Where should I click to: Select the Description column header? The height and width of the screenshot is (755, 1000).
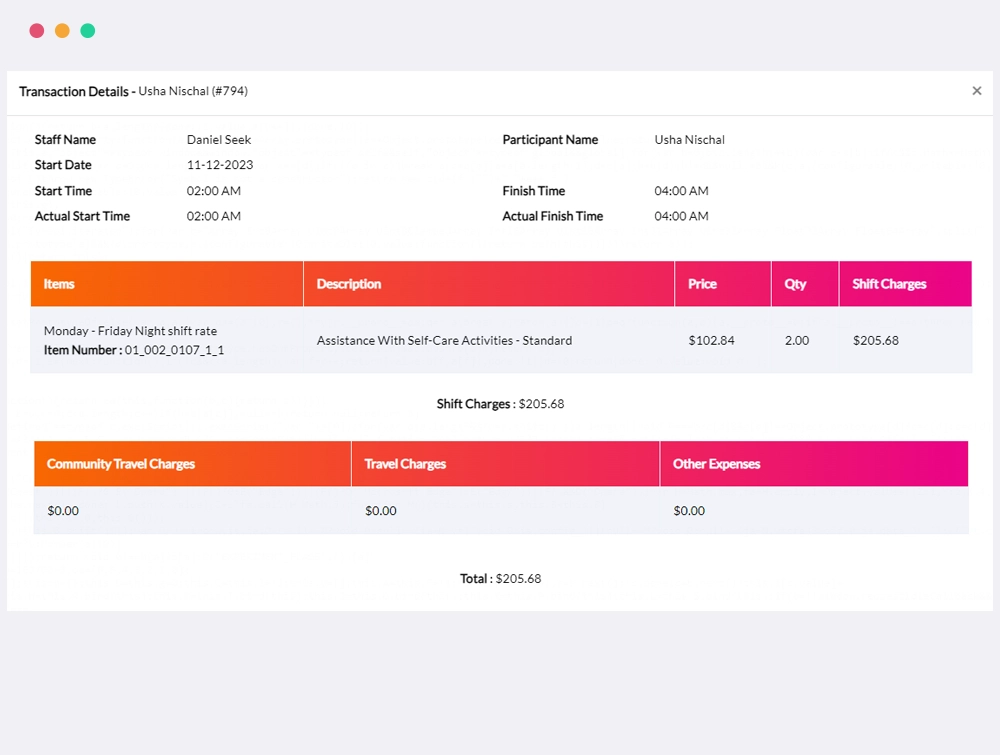(x=489, y=284)
